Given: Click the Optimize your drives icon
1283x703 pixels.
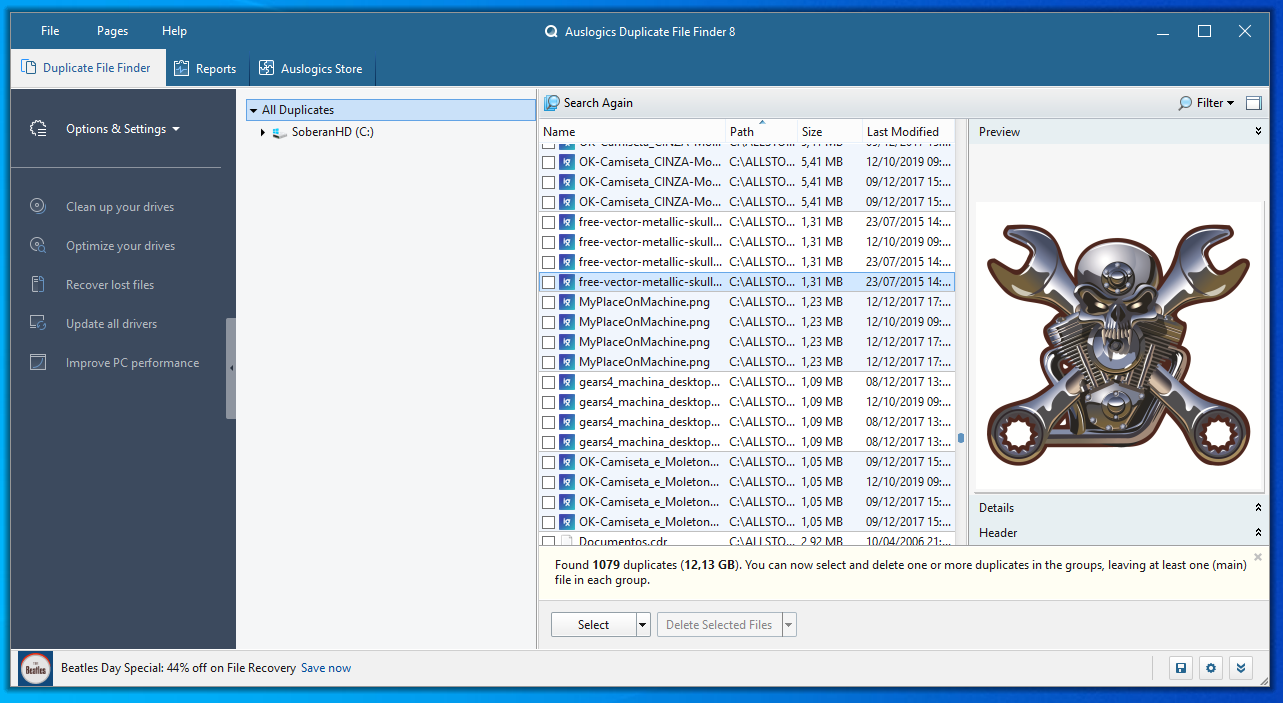Looking at the screenshot, I should click(x=38, y=245).
